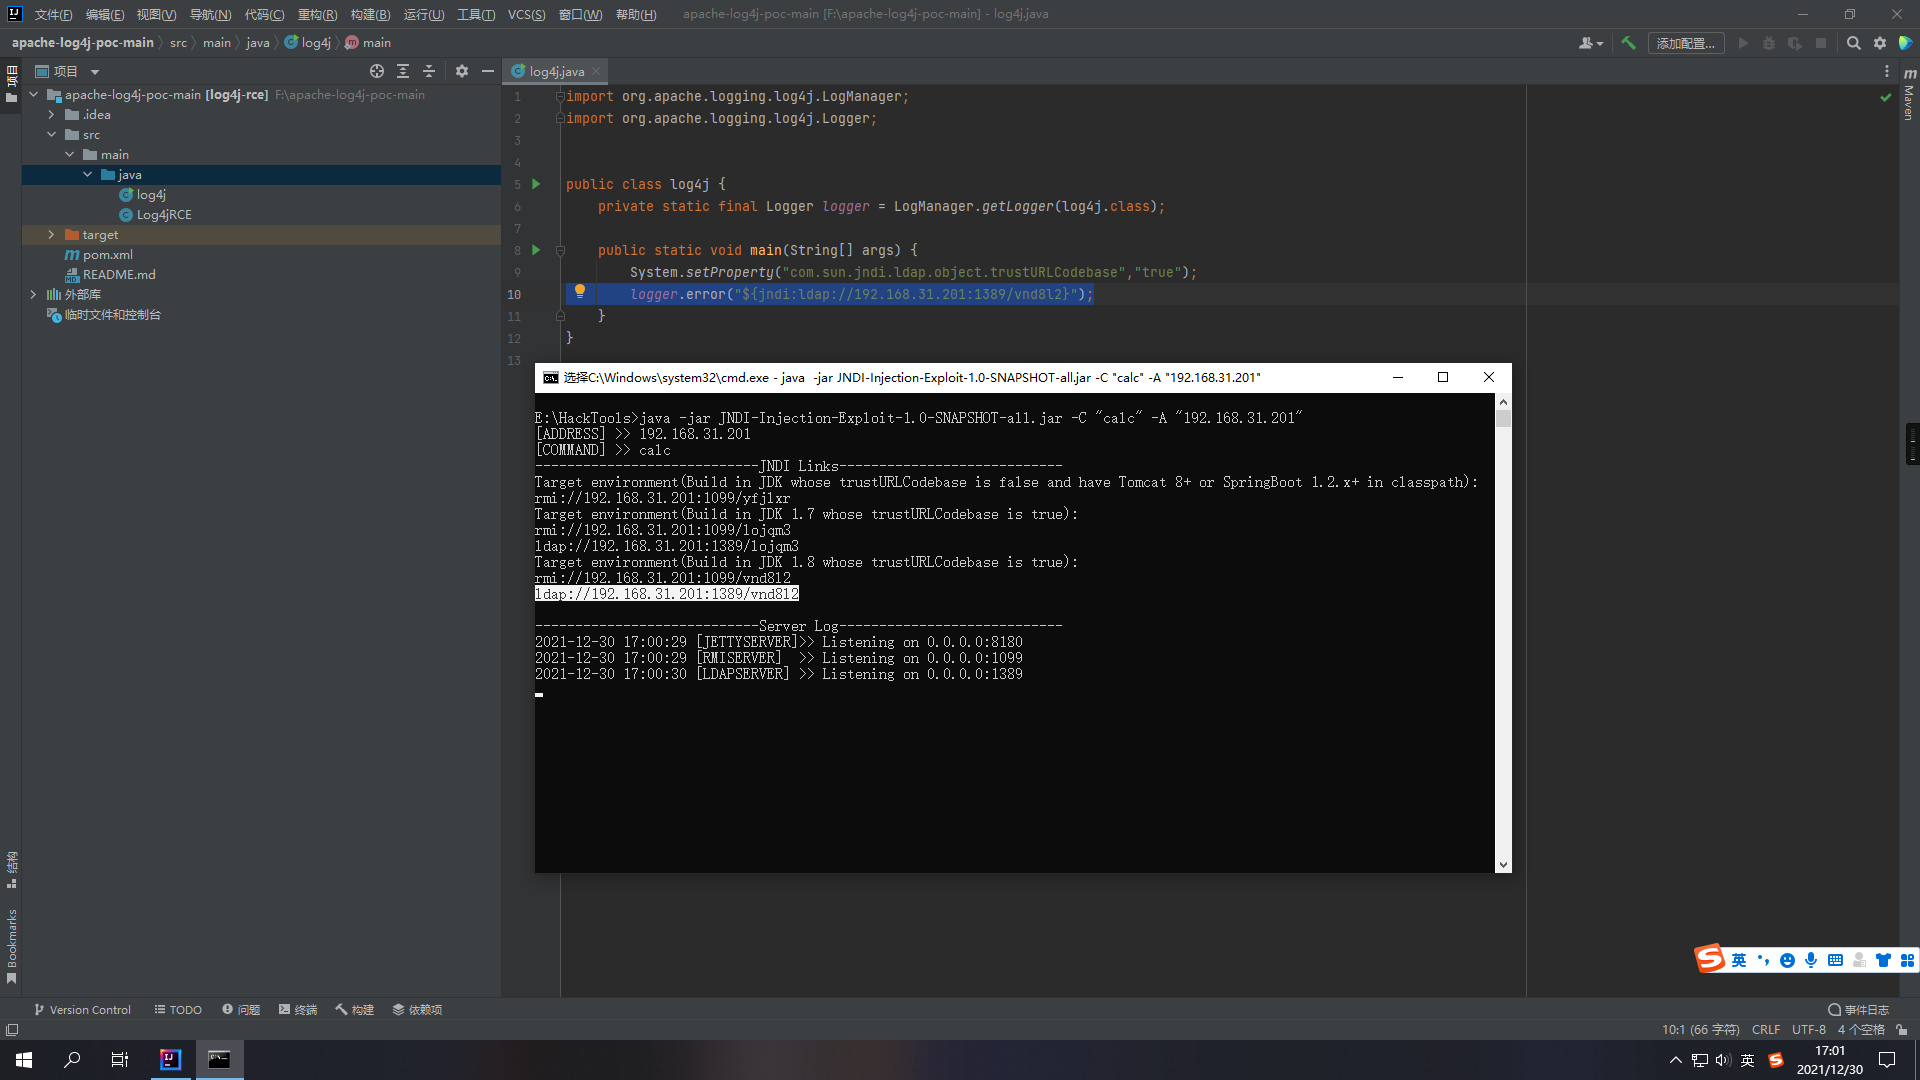
Task: Click the locate/select opened file target icon
Action: click(x=376, y=71)
